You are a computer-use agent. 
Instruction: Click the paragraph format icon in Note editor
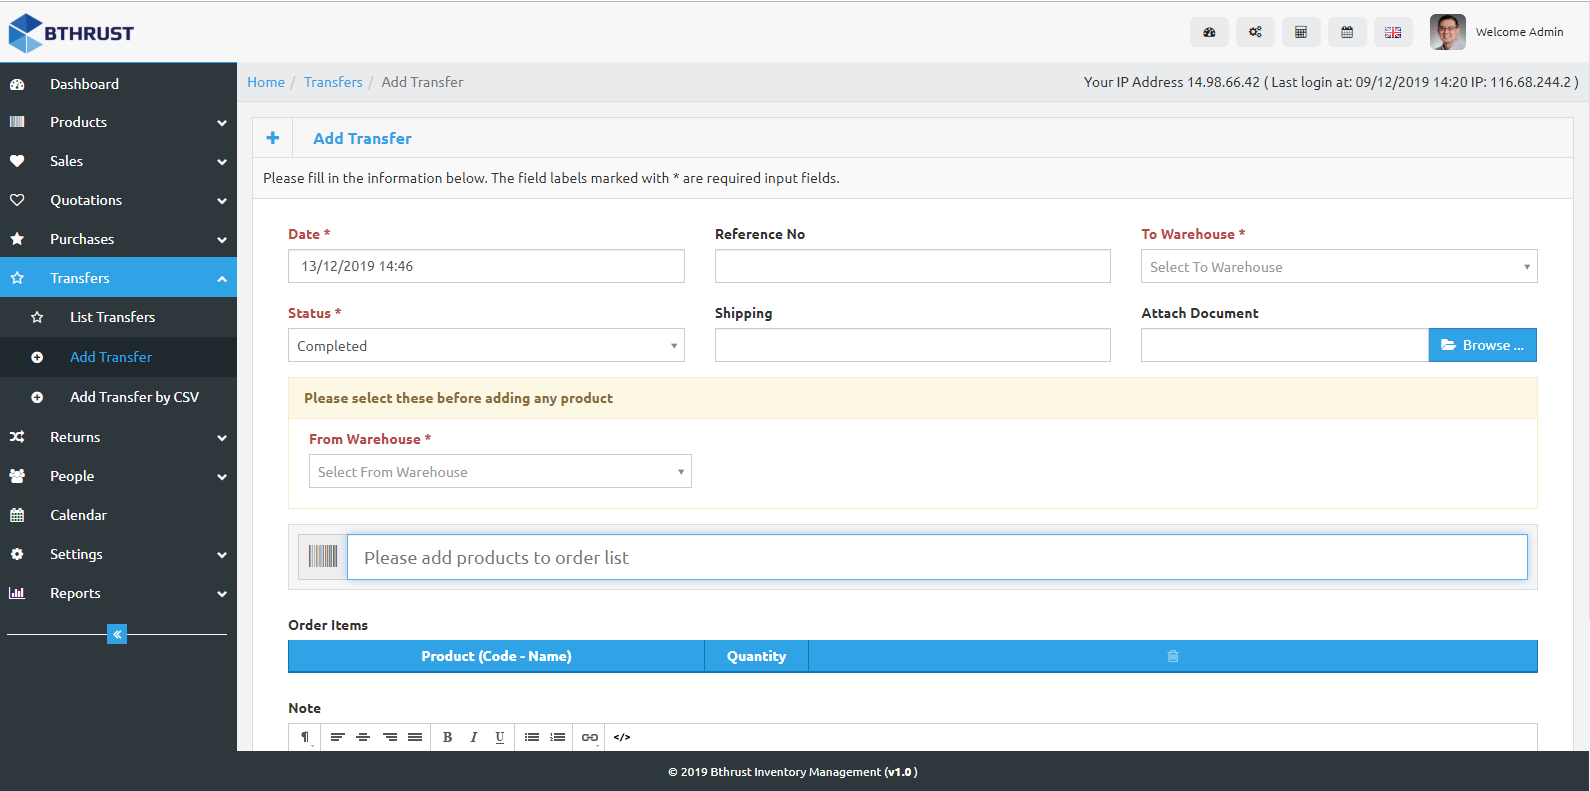click(305, 737)
